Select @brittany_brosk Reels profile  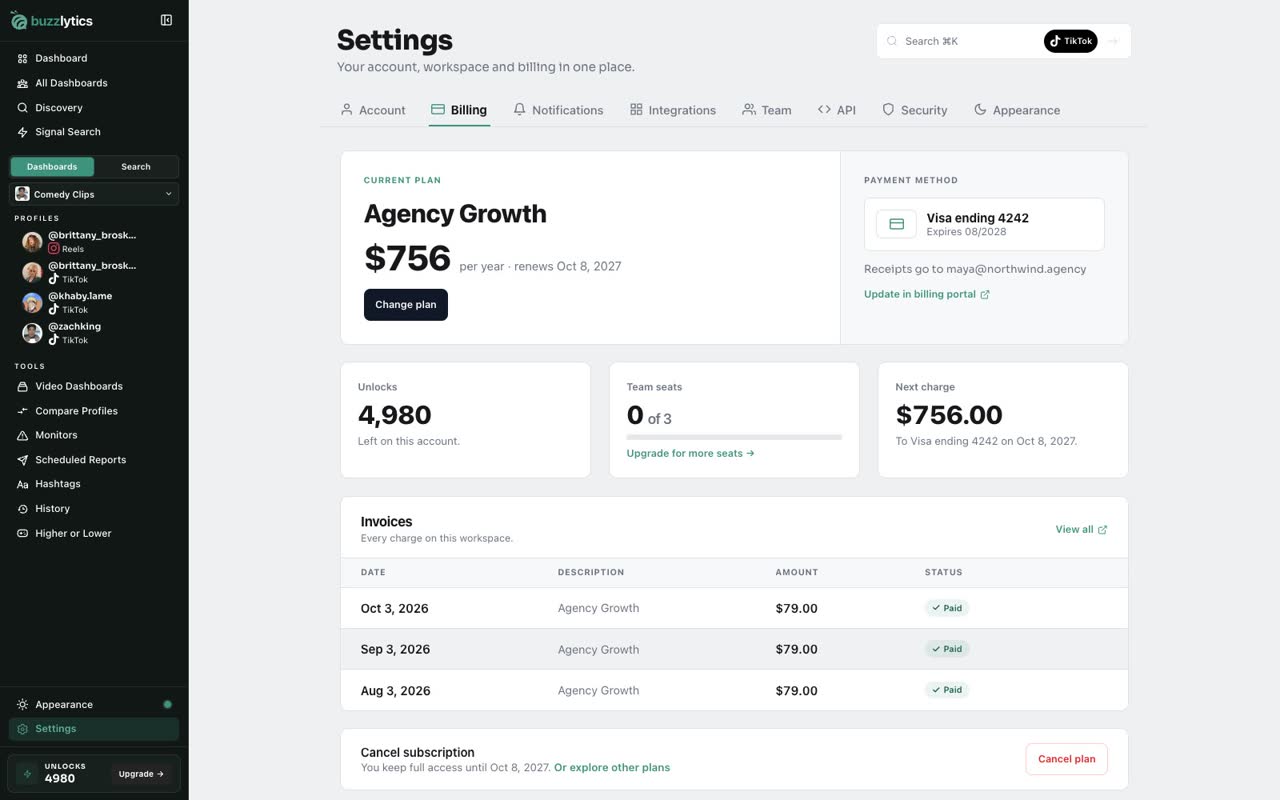[x=94, y=242]
